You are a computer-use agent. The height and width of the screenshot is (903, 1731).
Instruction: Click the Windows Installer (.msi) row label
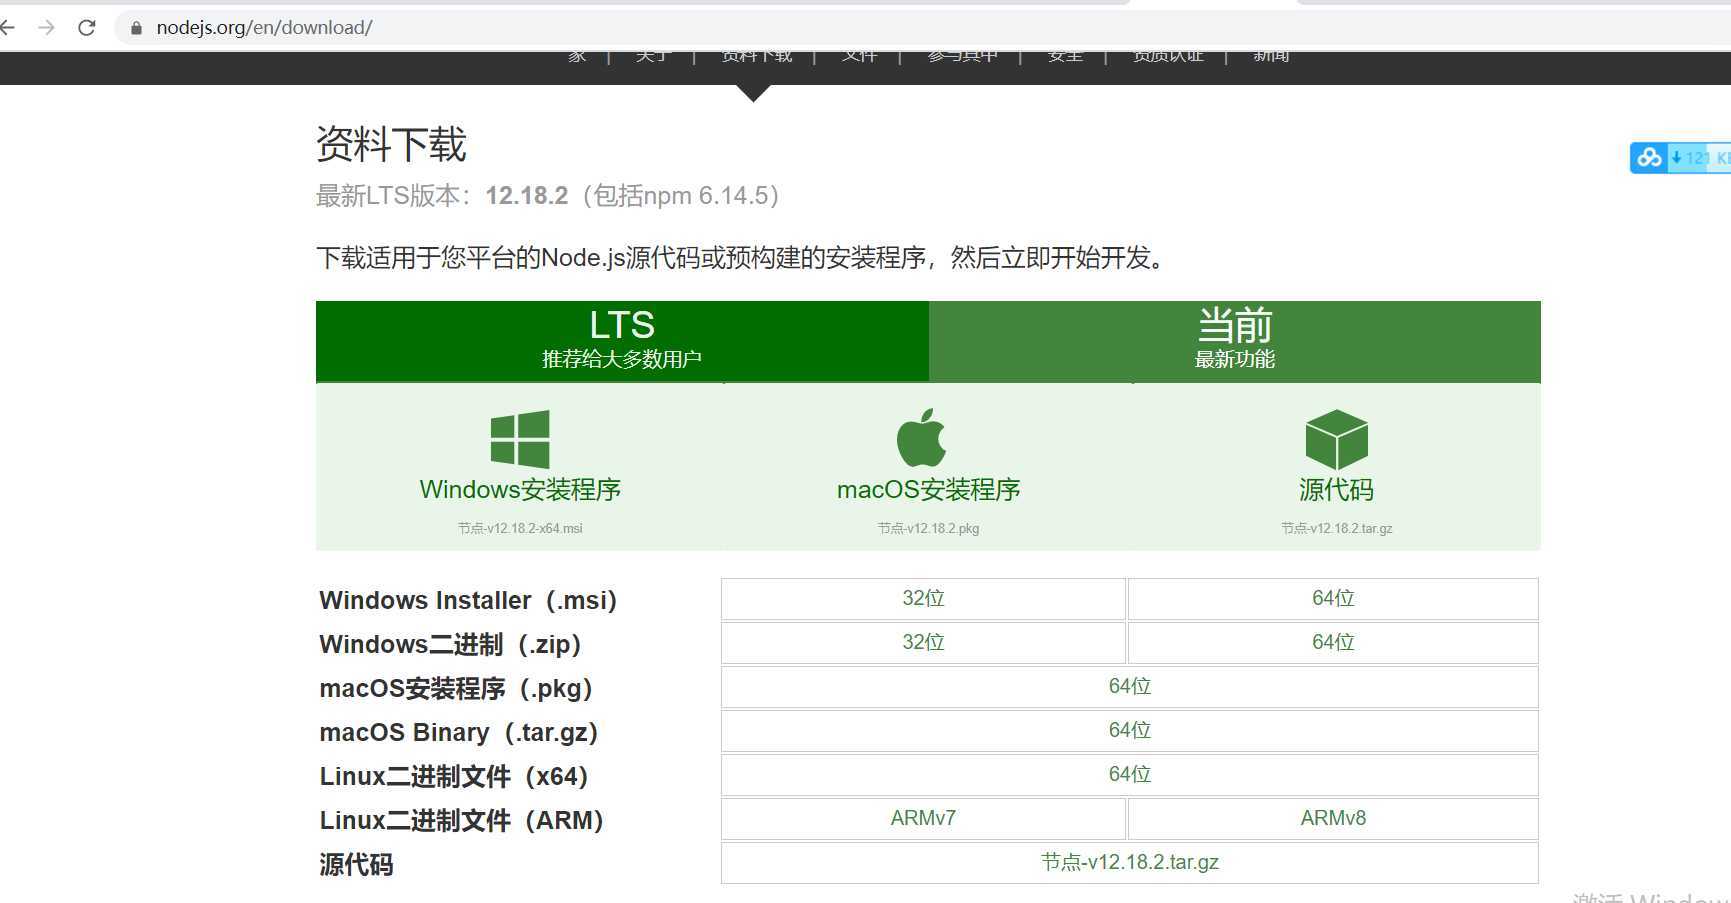[468, 600]
